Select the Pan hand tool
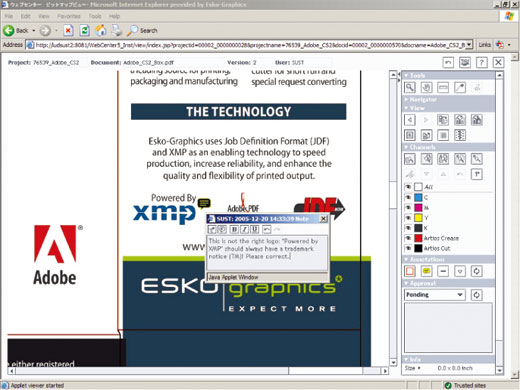 [426, 87]
